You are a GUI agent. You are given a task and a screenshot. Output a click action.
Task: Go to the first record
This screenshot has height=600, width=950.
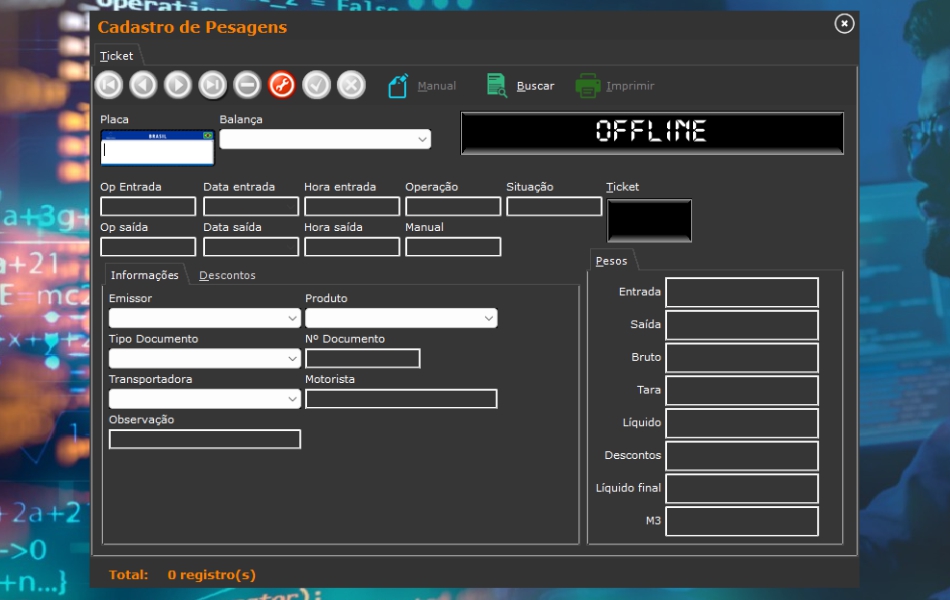click(x=109, y=86)
